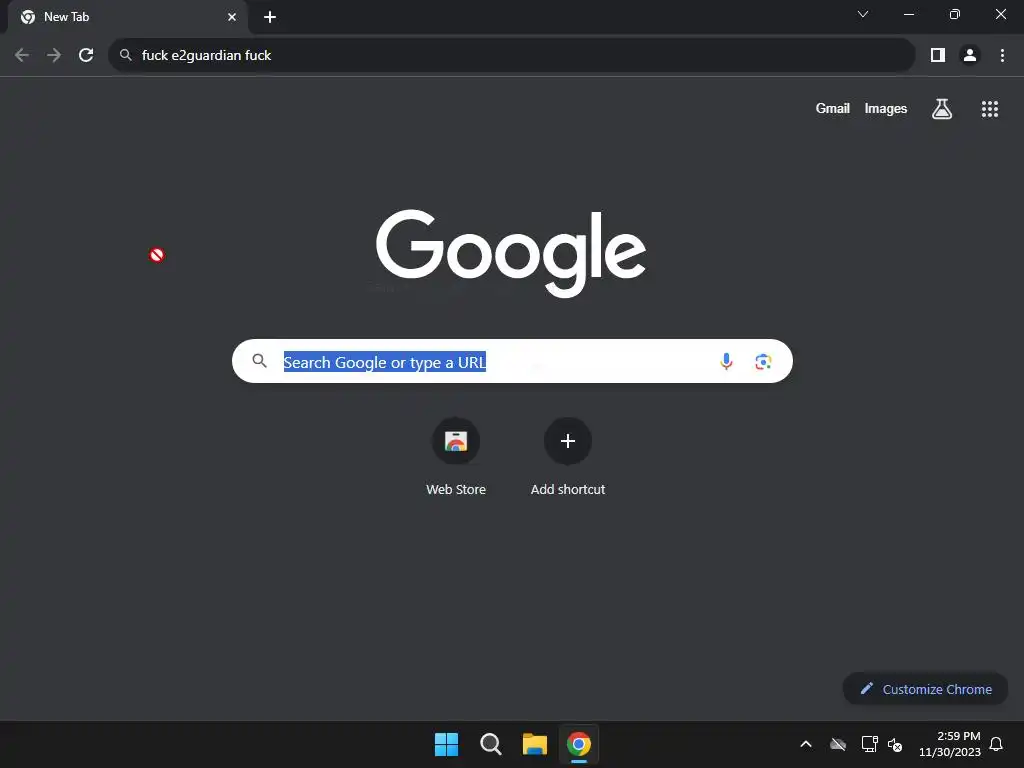
Task: Click the muted volume tray icon
Action: (x=895, y=744)
